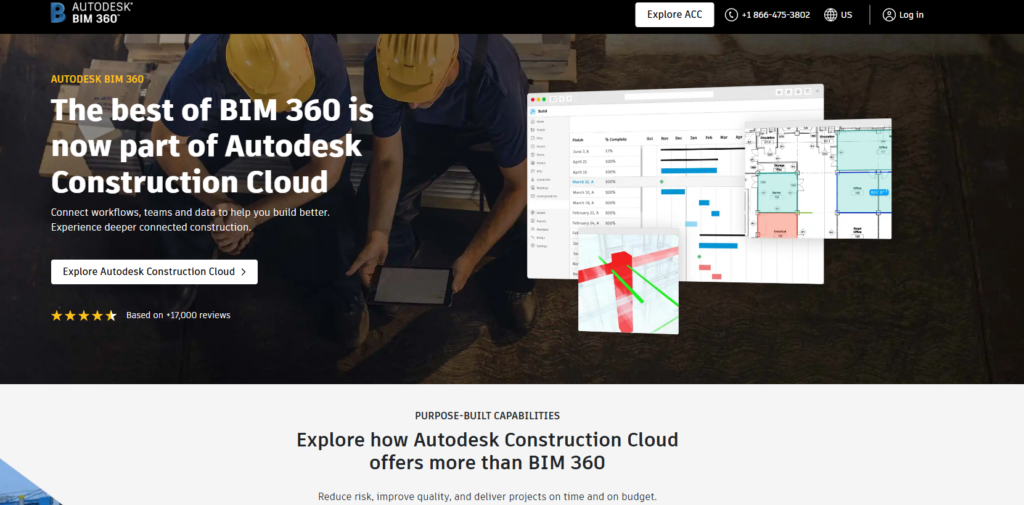Click the red Electrical room on floor plan
The width and height of the screenshot is (1024, 505).
pyautogui.click(x=776, y=225)
